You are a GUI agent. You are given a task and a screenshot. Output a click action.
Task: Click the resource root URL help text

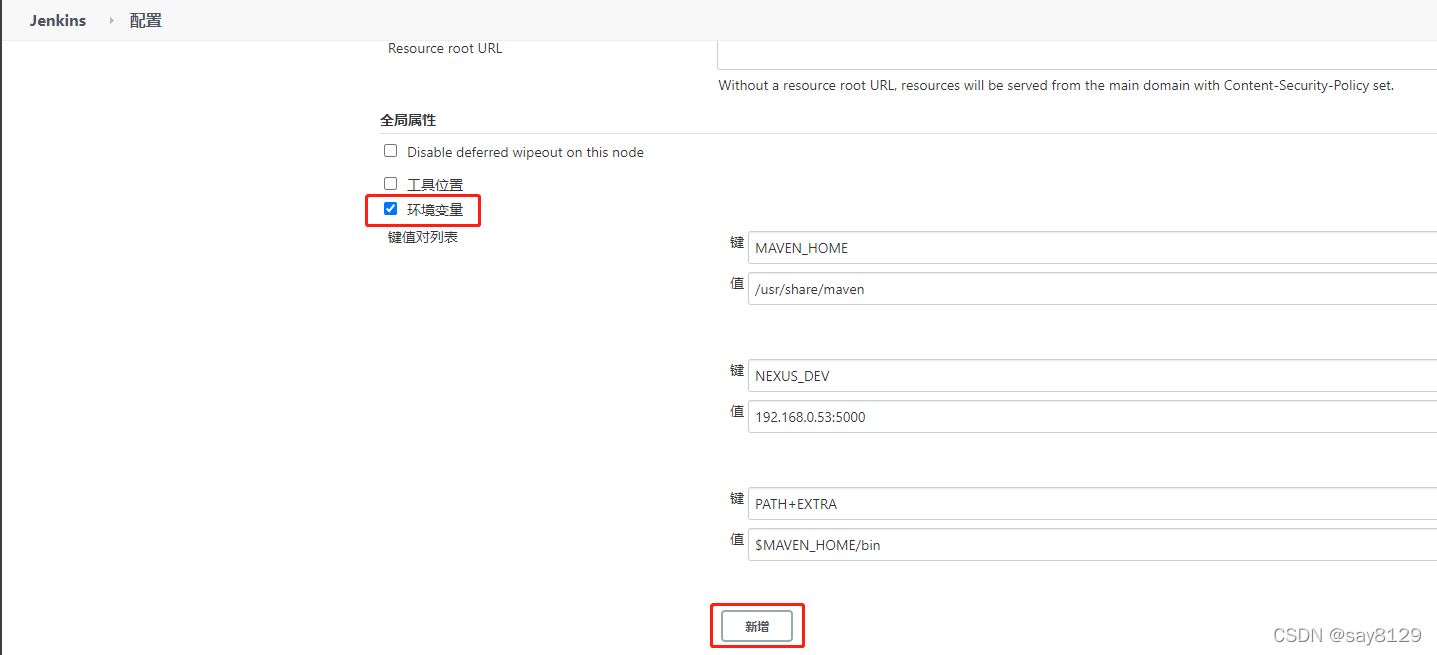[x=1056, y=86]
